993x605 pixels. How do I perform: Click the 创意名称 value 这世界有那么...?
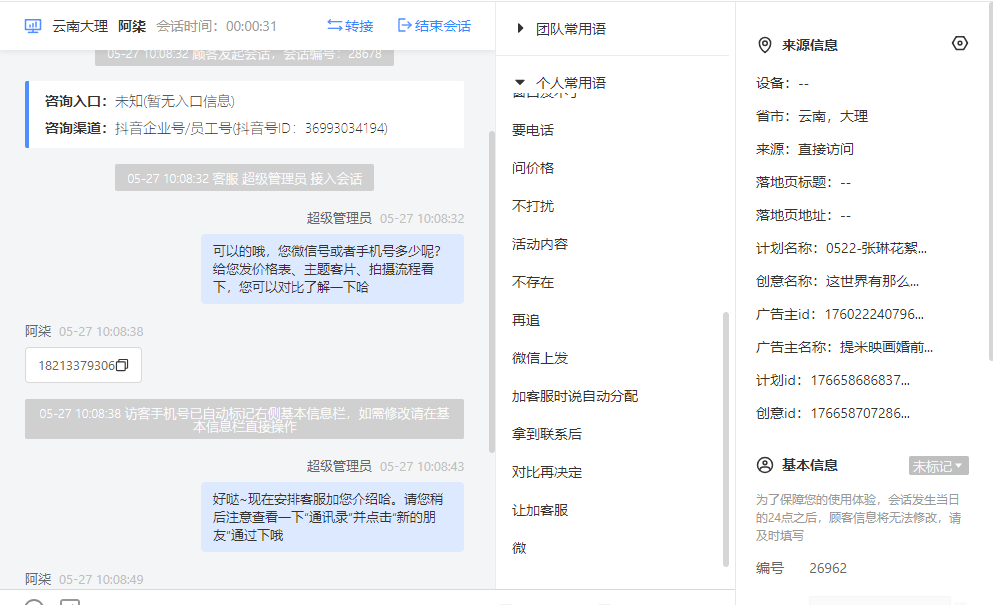click(872, 281)
